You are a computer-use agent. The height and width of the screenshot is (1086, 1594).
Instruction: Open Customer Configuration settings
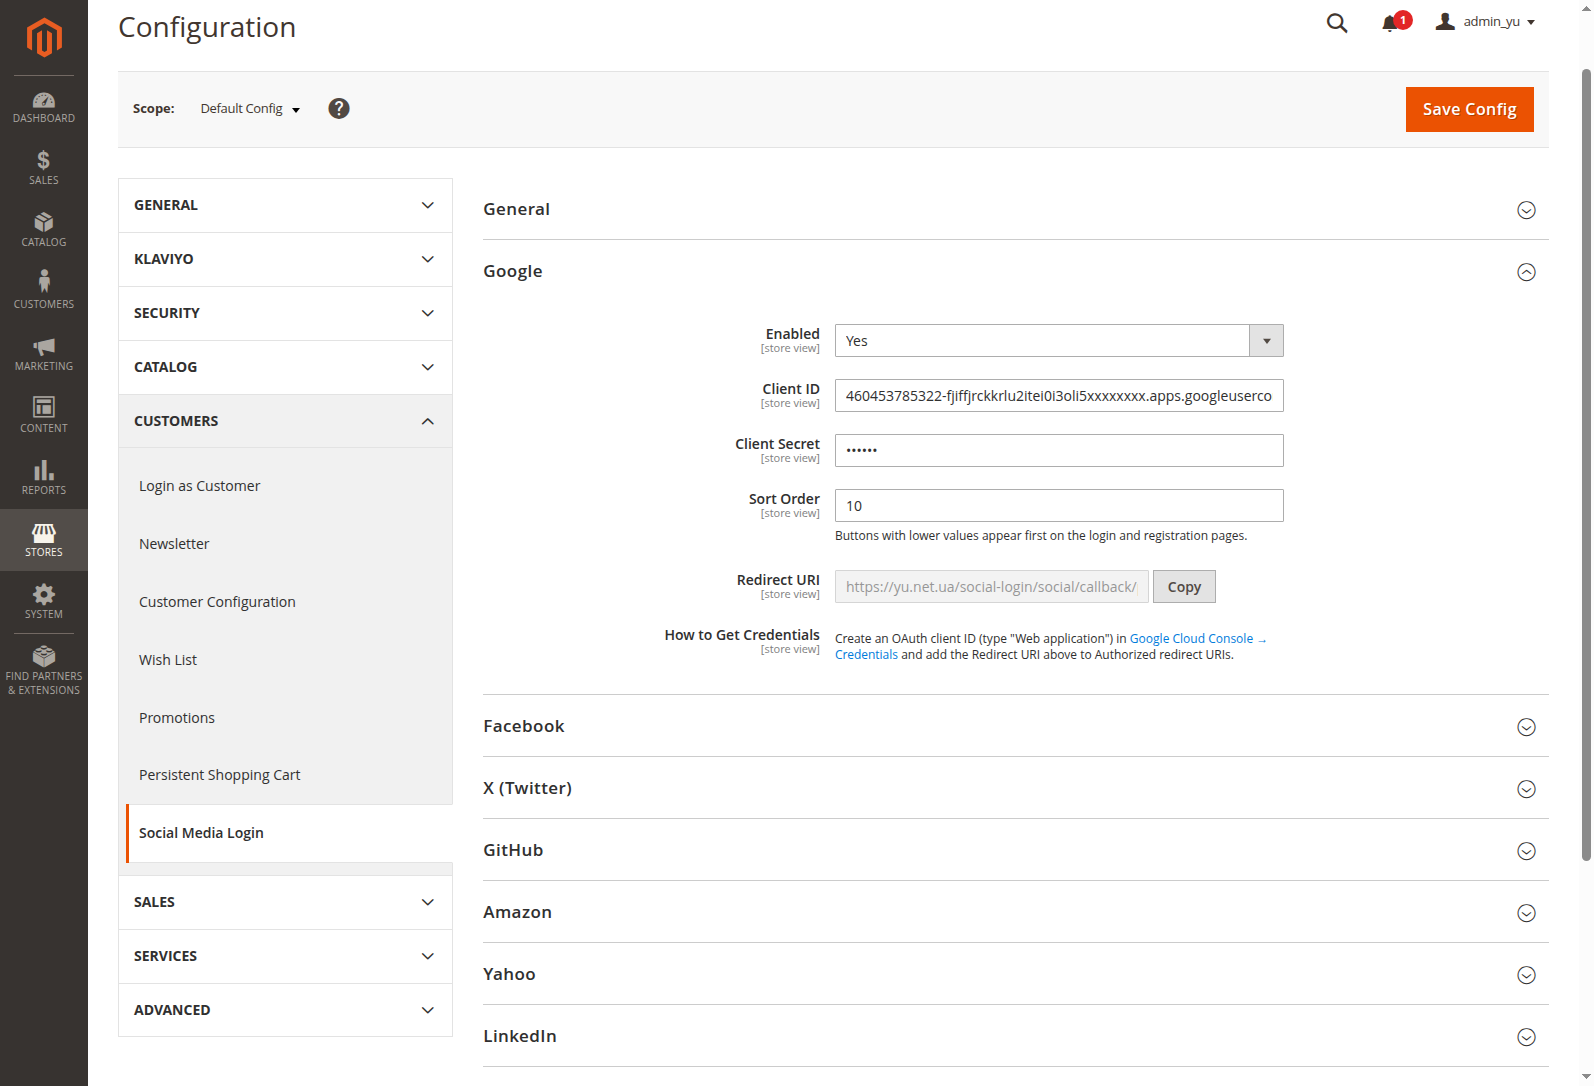point(217,602)
